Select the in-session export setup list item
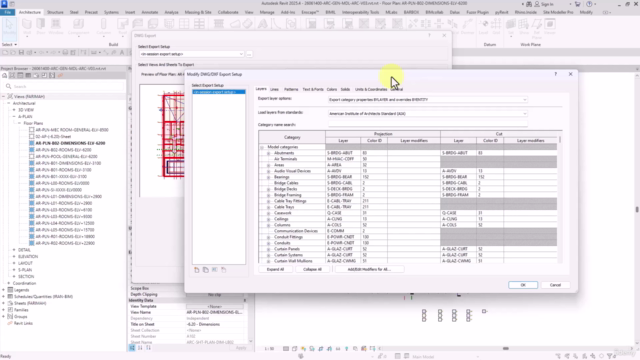Screen dimensions: 640x360 [219, 92]
